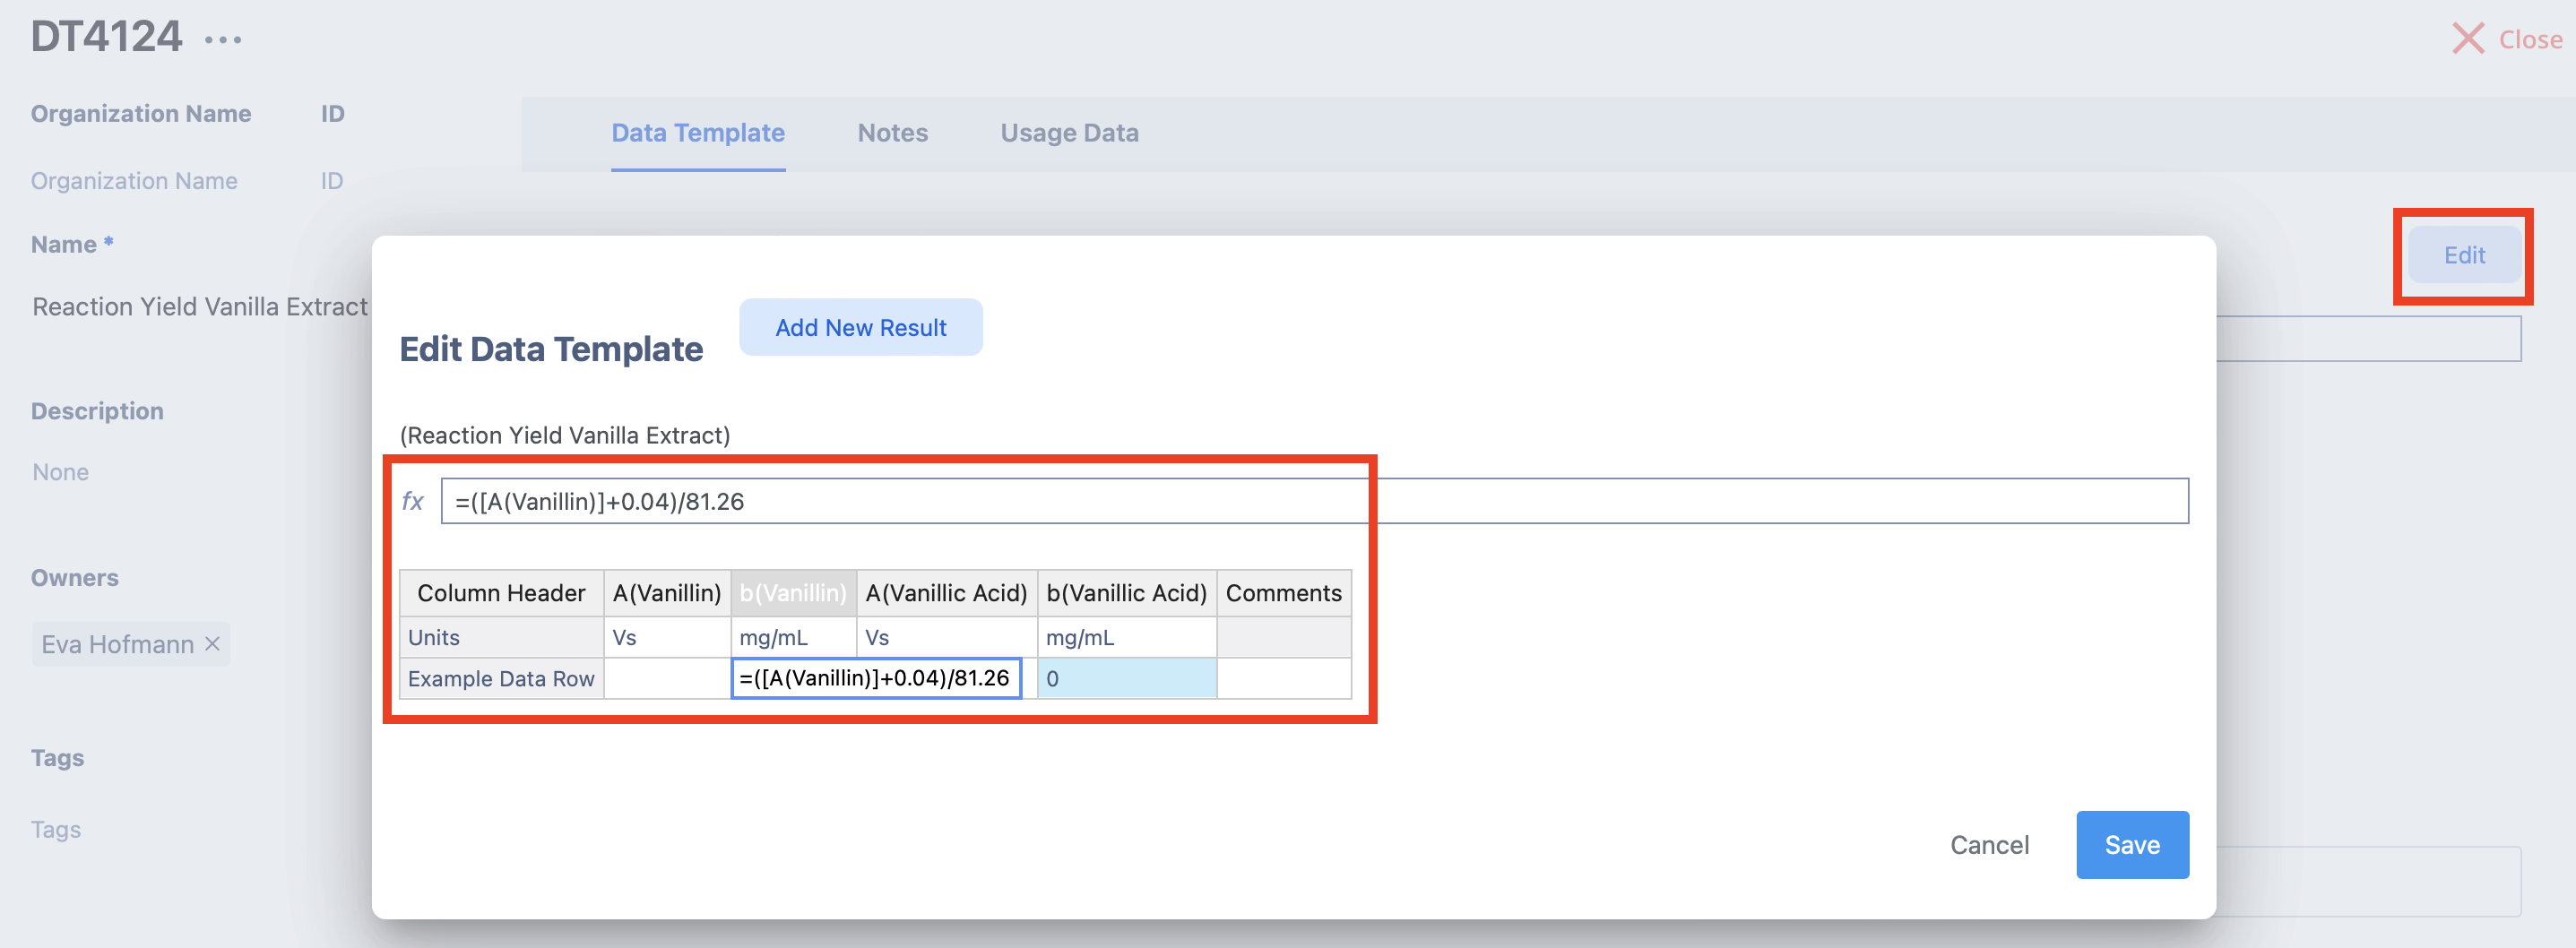Close the DT4124 panel
The image size is (2576, 948).
[2506, 40]
